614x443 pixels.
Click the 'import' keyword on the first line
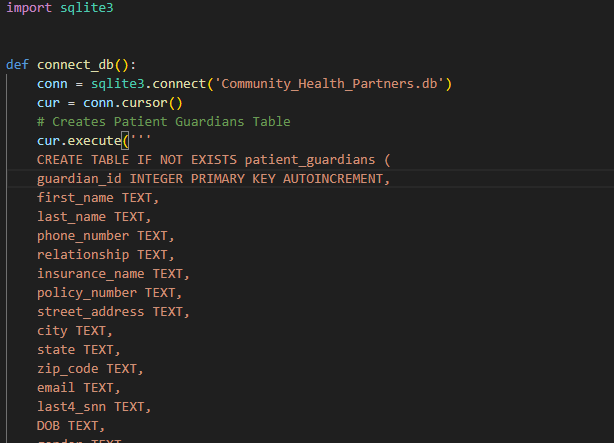pyautogui.click(x=22, y=8)
